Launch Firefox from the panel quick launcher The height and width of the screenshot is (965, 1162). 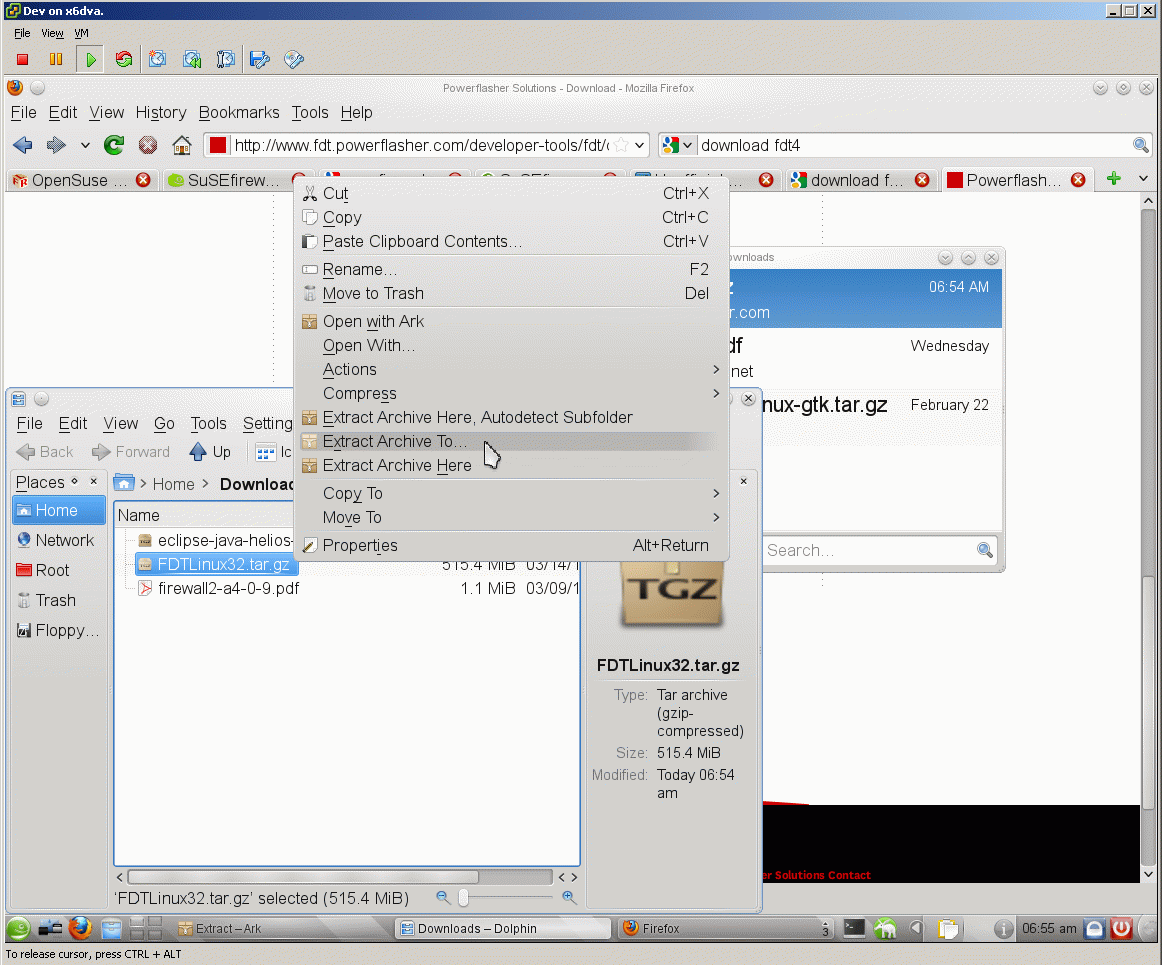pos(80,928)
